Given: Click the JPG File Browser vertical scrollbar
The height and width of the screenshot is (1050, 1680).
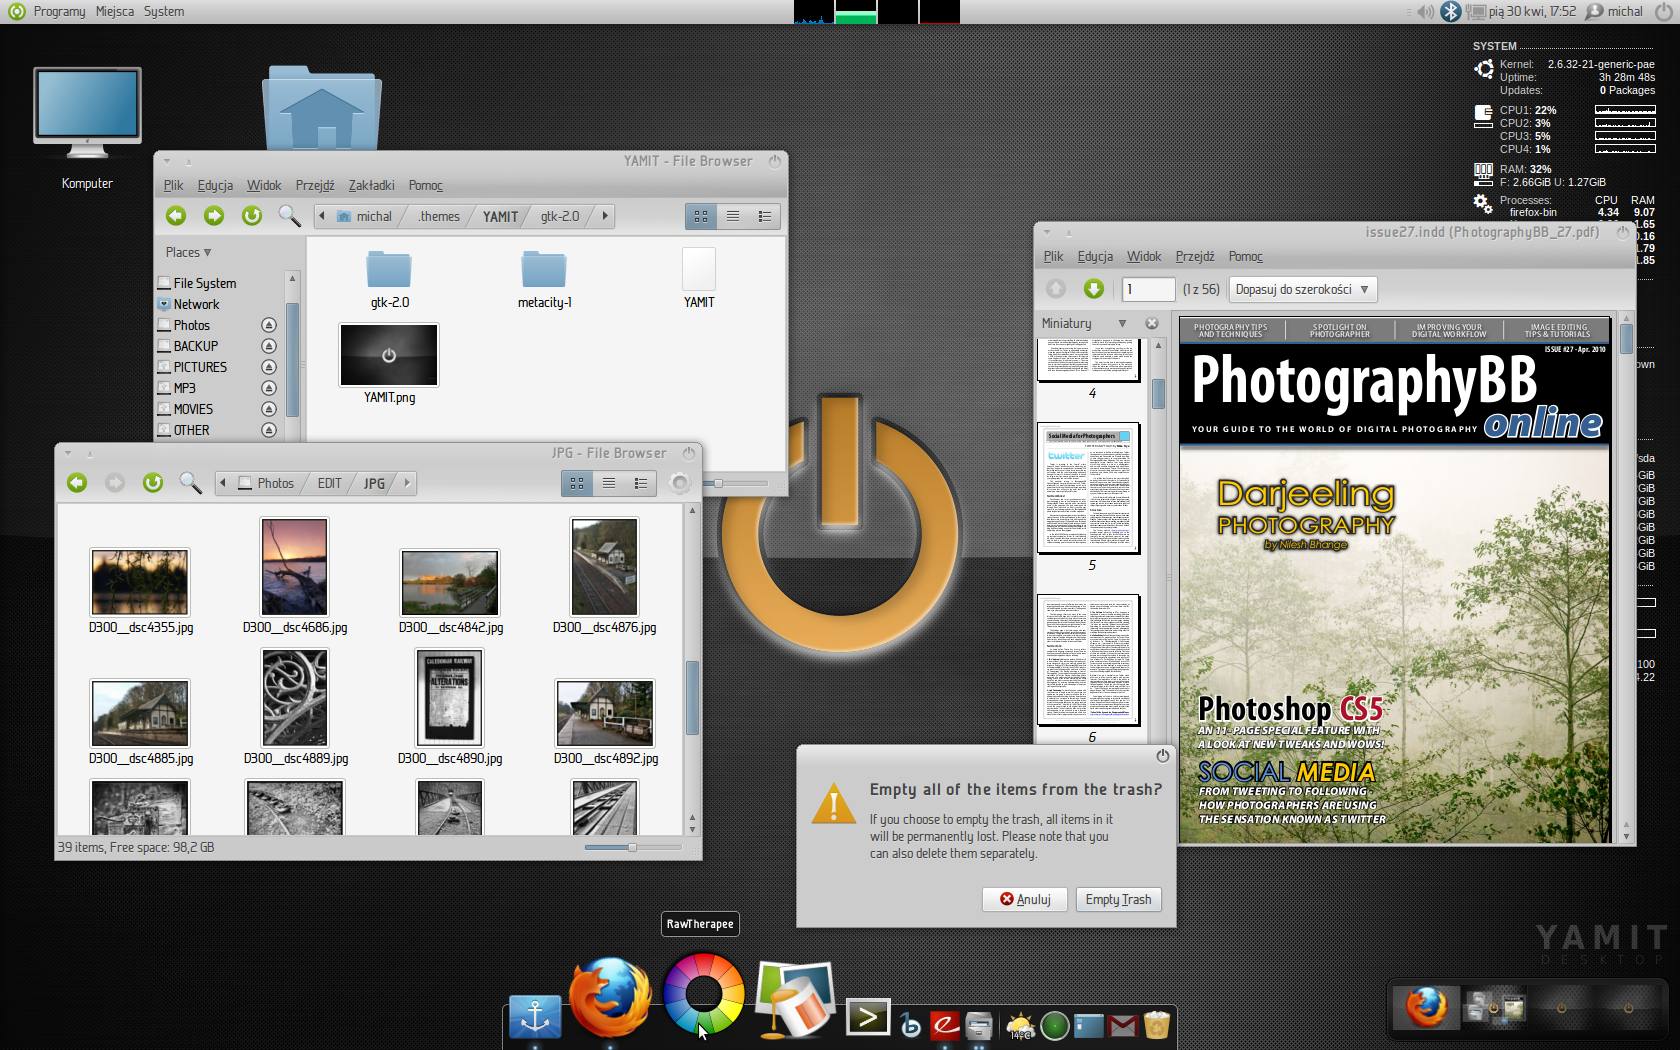Looking at the screenshot, I should pyautogui.click(x=692, y=698).
